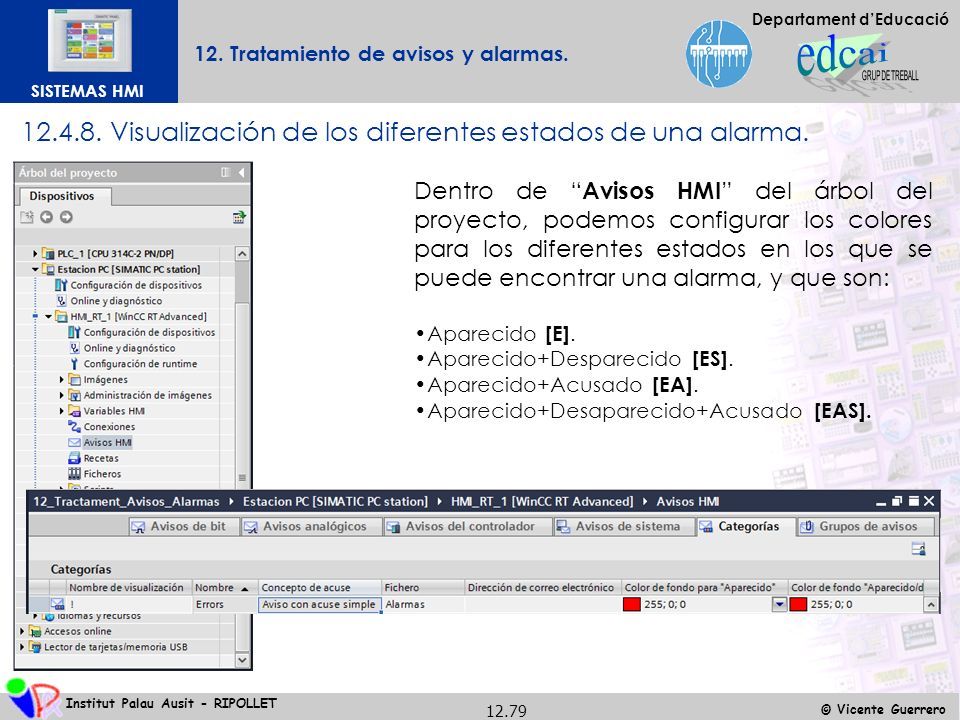Click red swatch in Aparecido/d color column
960x720 pixels.
[798, 604]
